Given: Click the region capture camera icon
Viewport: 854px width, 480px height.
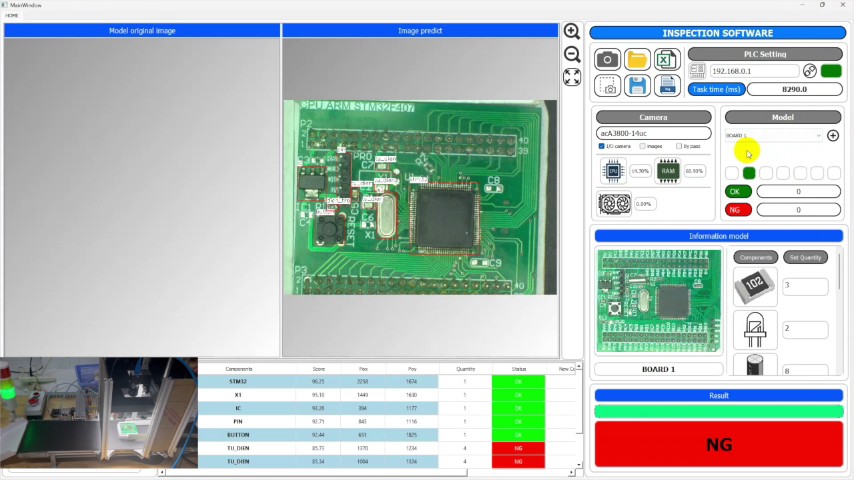Looking at the screenshot, I should [607, 86].
